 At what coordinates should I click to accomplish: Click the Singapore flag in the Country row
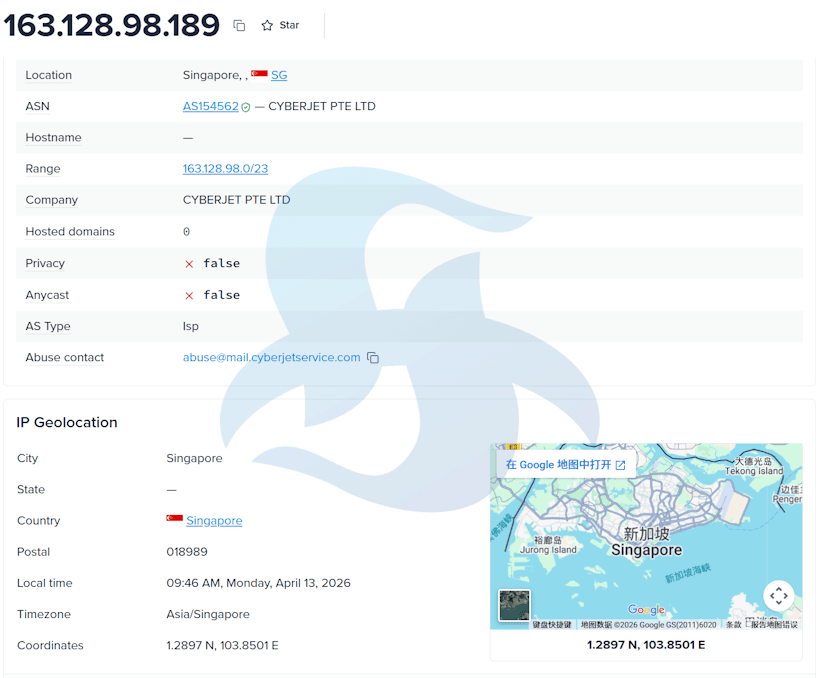[175, 520]
